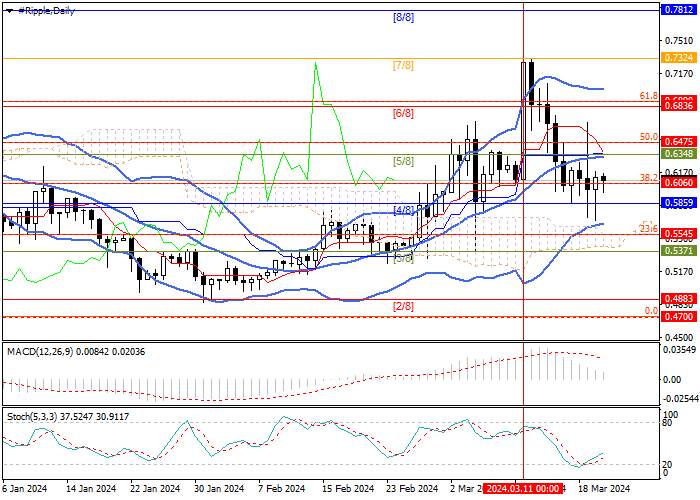Click the [4/8] Murrey level label

click(x=403, y=210)
